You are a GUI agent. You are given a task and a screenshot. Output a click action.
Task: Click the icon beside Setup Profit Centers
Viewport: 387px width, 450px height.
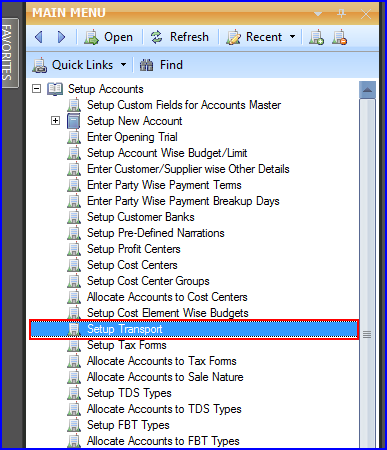click(74, 249)
